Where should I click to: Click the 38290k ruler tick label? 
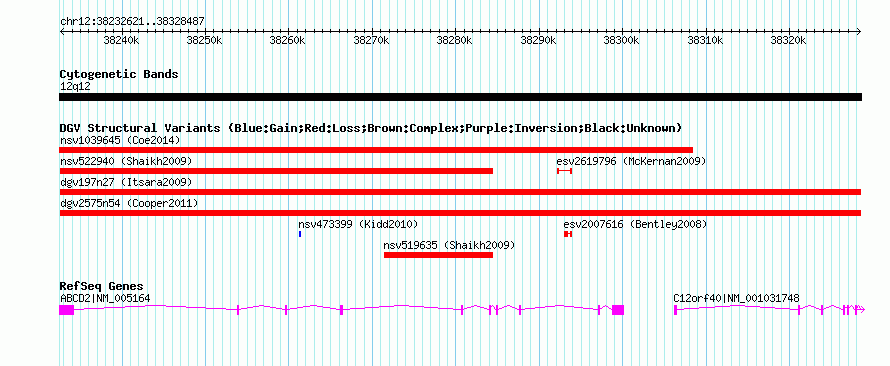(538, 40)
